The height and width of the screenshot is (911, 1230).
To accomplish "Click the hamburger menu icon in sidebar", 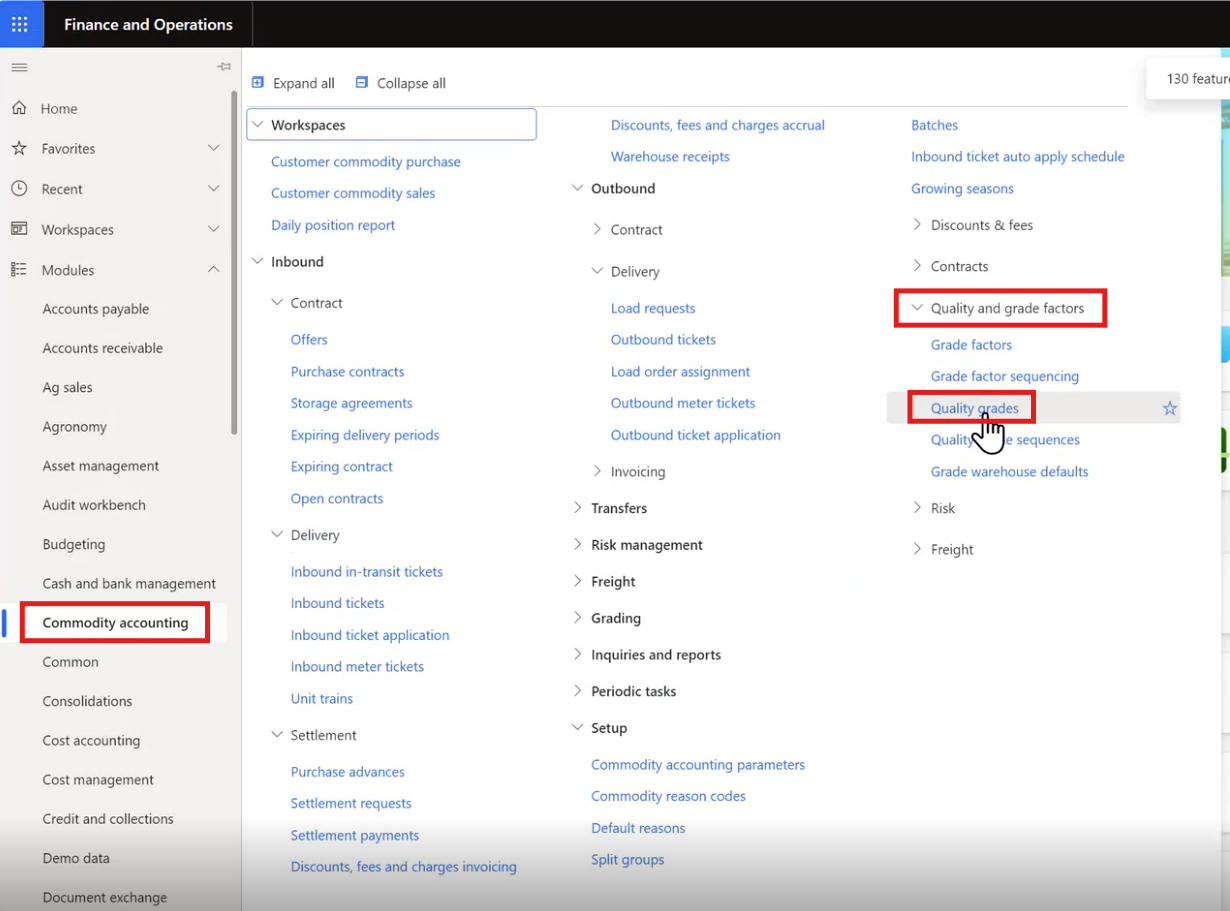I will pyautogui.click(x=19, y=67).
